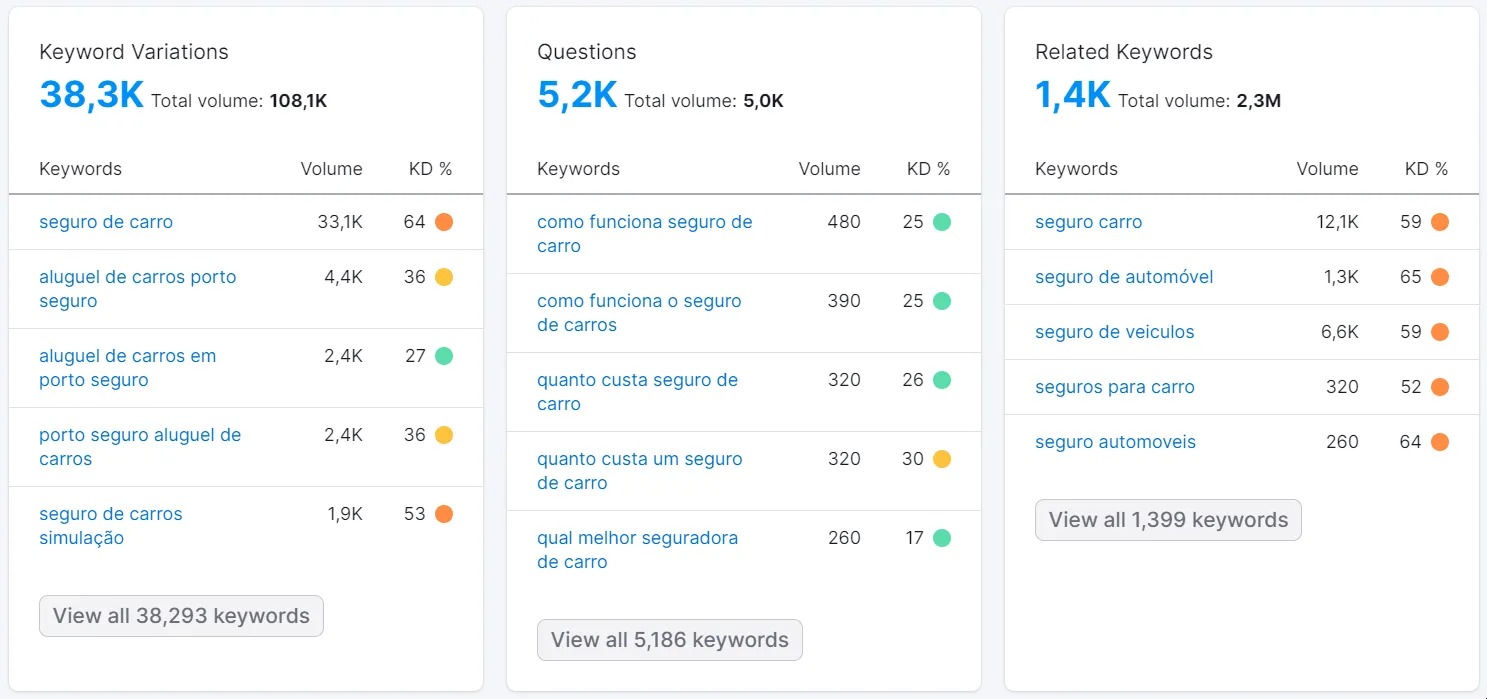1487x699 pixels.
Task: View all 5,186 question keywords
Action: click(x=670, y=640)
